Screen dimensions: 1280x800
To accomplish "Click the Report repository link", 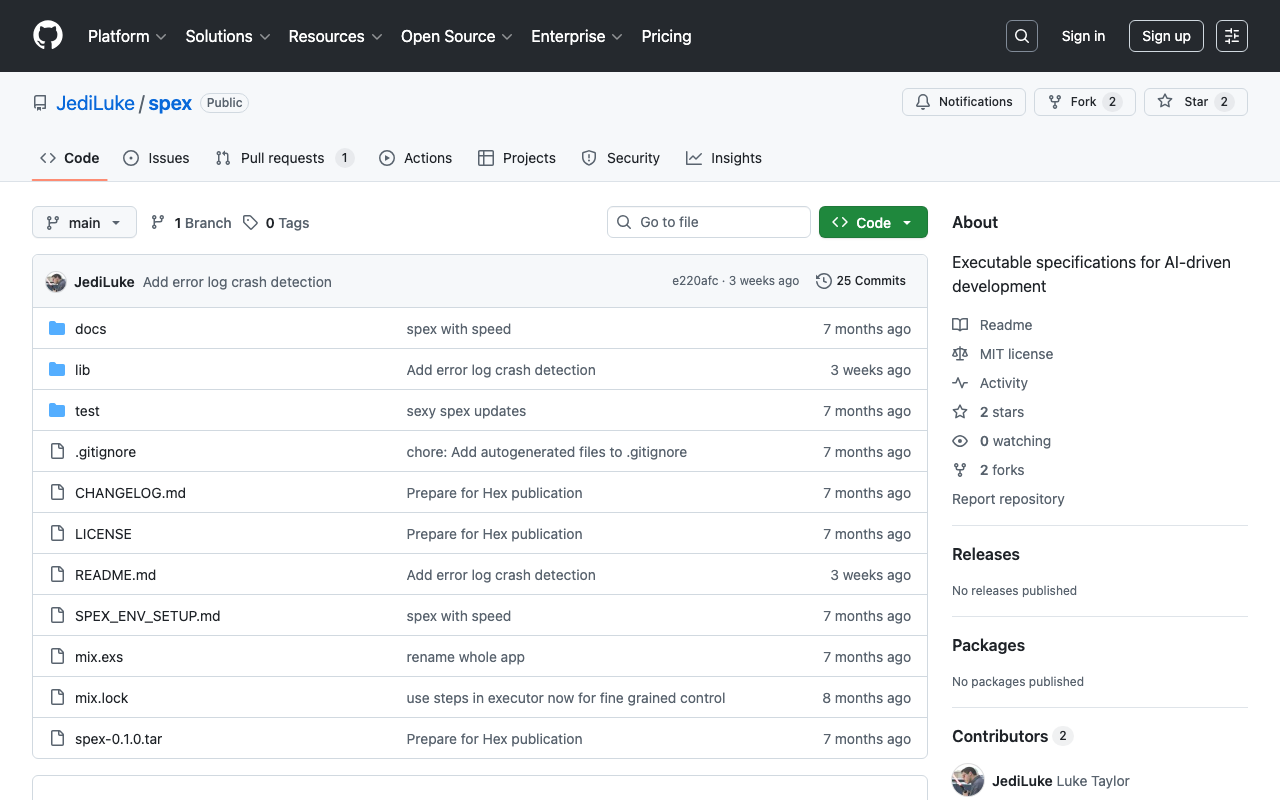I will (1008, 498).
